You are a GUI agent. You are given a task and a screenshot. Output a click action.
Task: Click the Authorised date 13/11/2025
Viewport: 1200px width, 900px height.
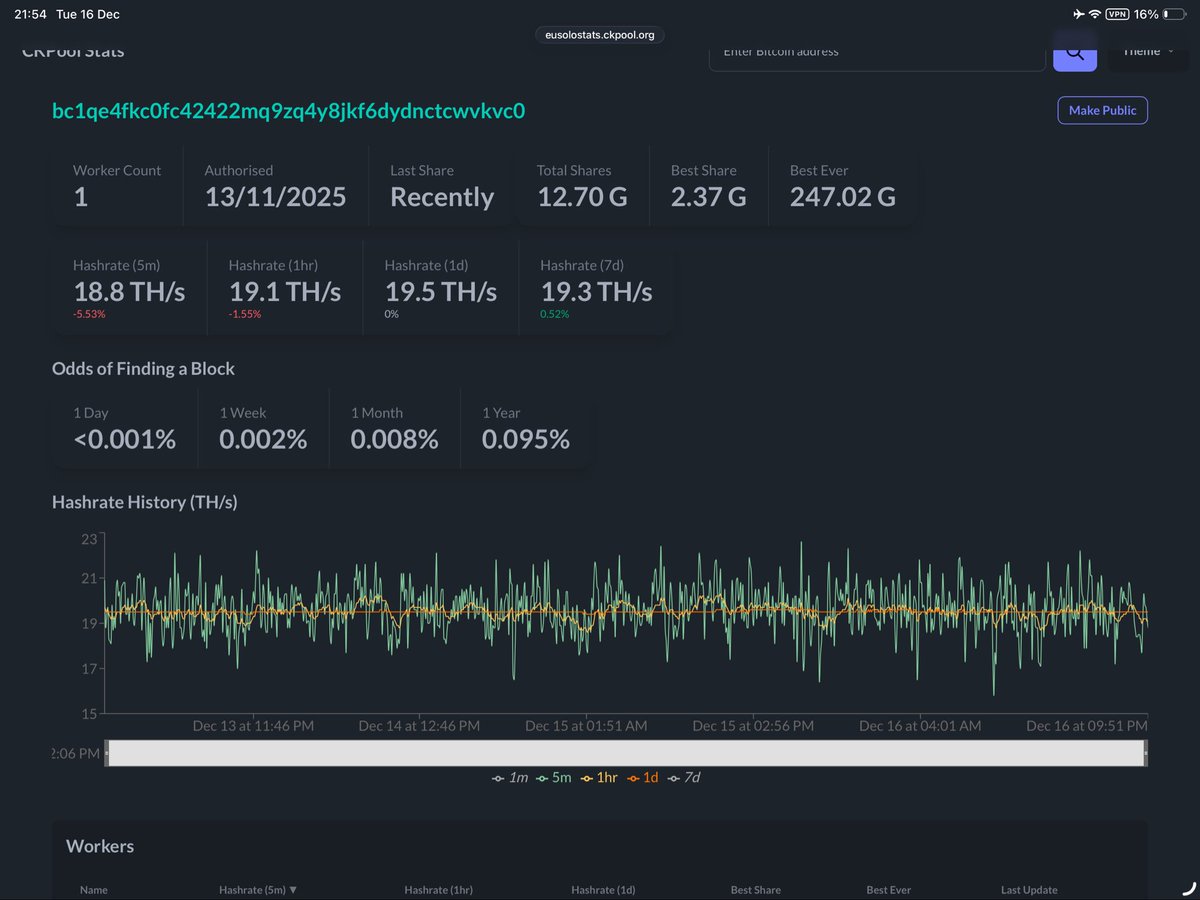[275, 198]
